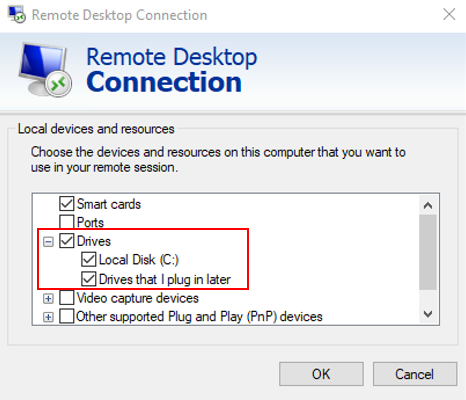Close the Remote Desktop Connection dialog
466x400 pixels.
pos(449,14)
